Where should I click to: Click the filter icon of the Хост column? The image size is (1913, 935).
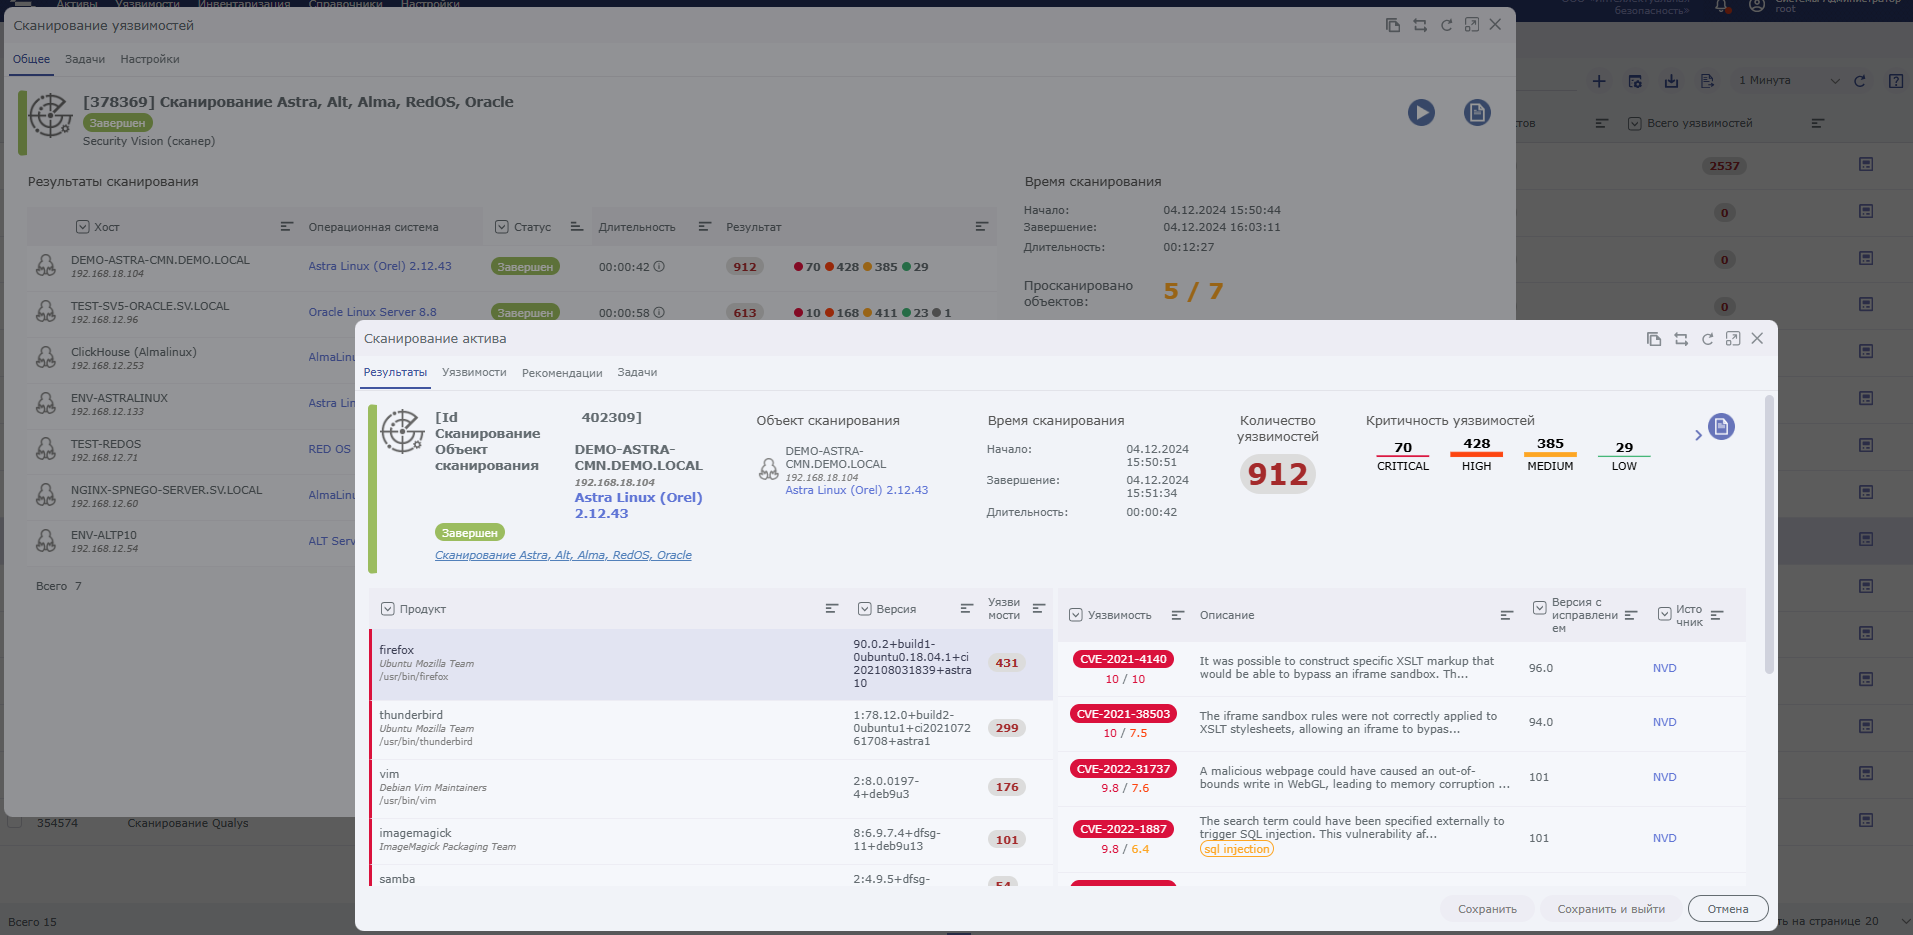(x=287, y=227)
